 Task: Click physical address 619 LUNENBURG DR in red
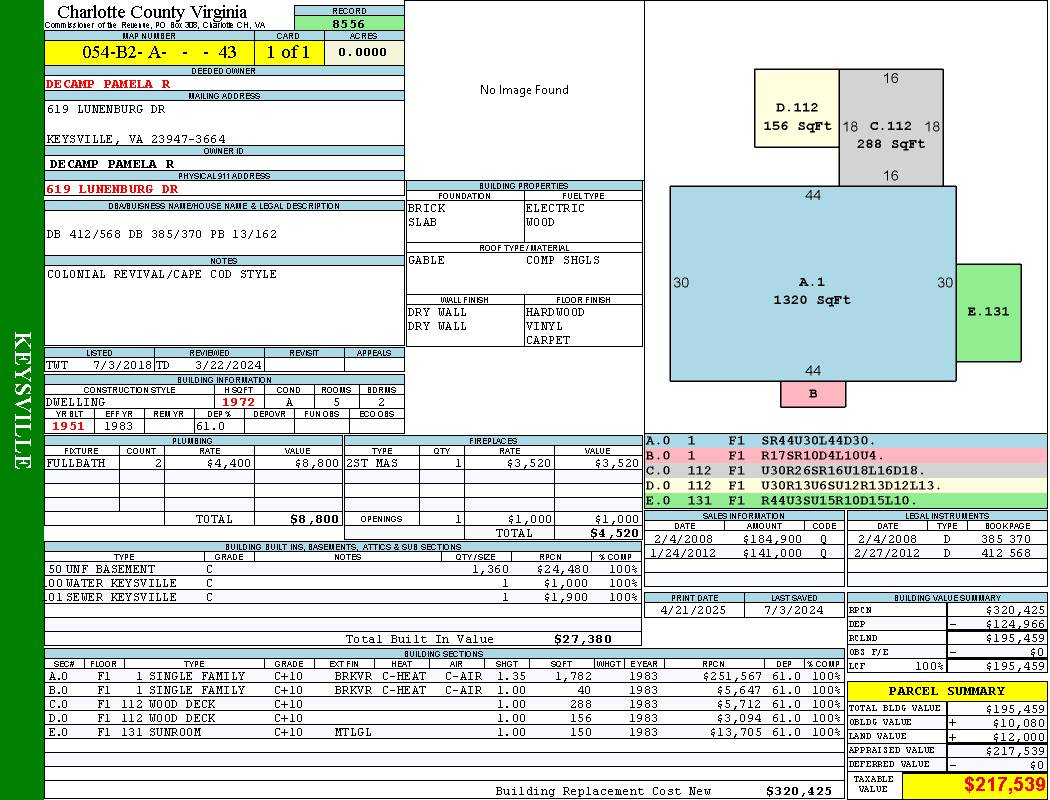(x=112, y=189)
